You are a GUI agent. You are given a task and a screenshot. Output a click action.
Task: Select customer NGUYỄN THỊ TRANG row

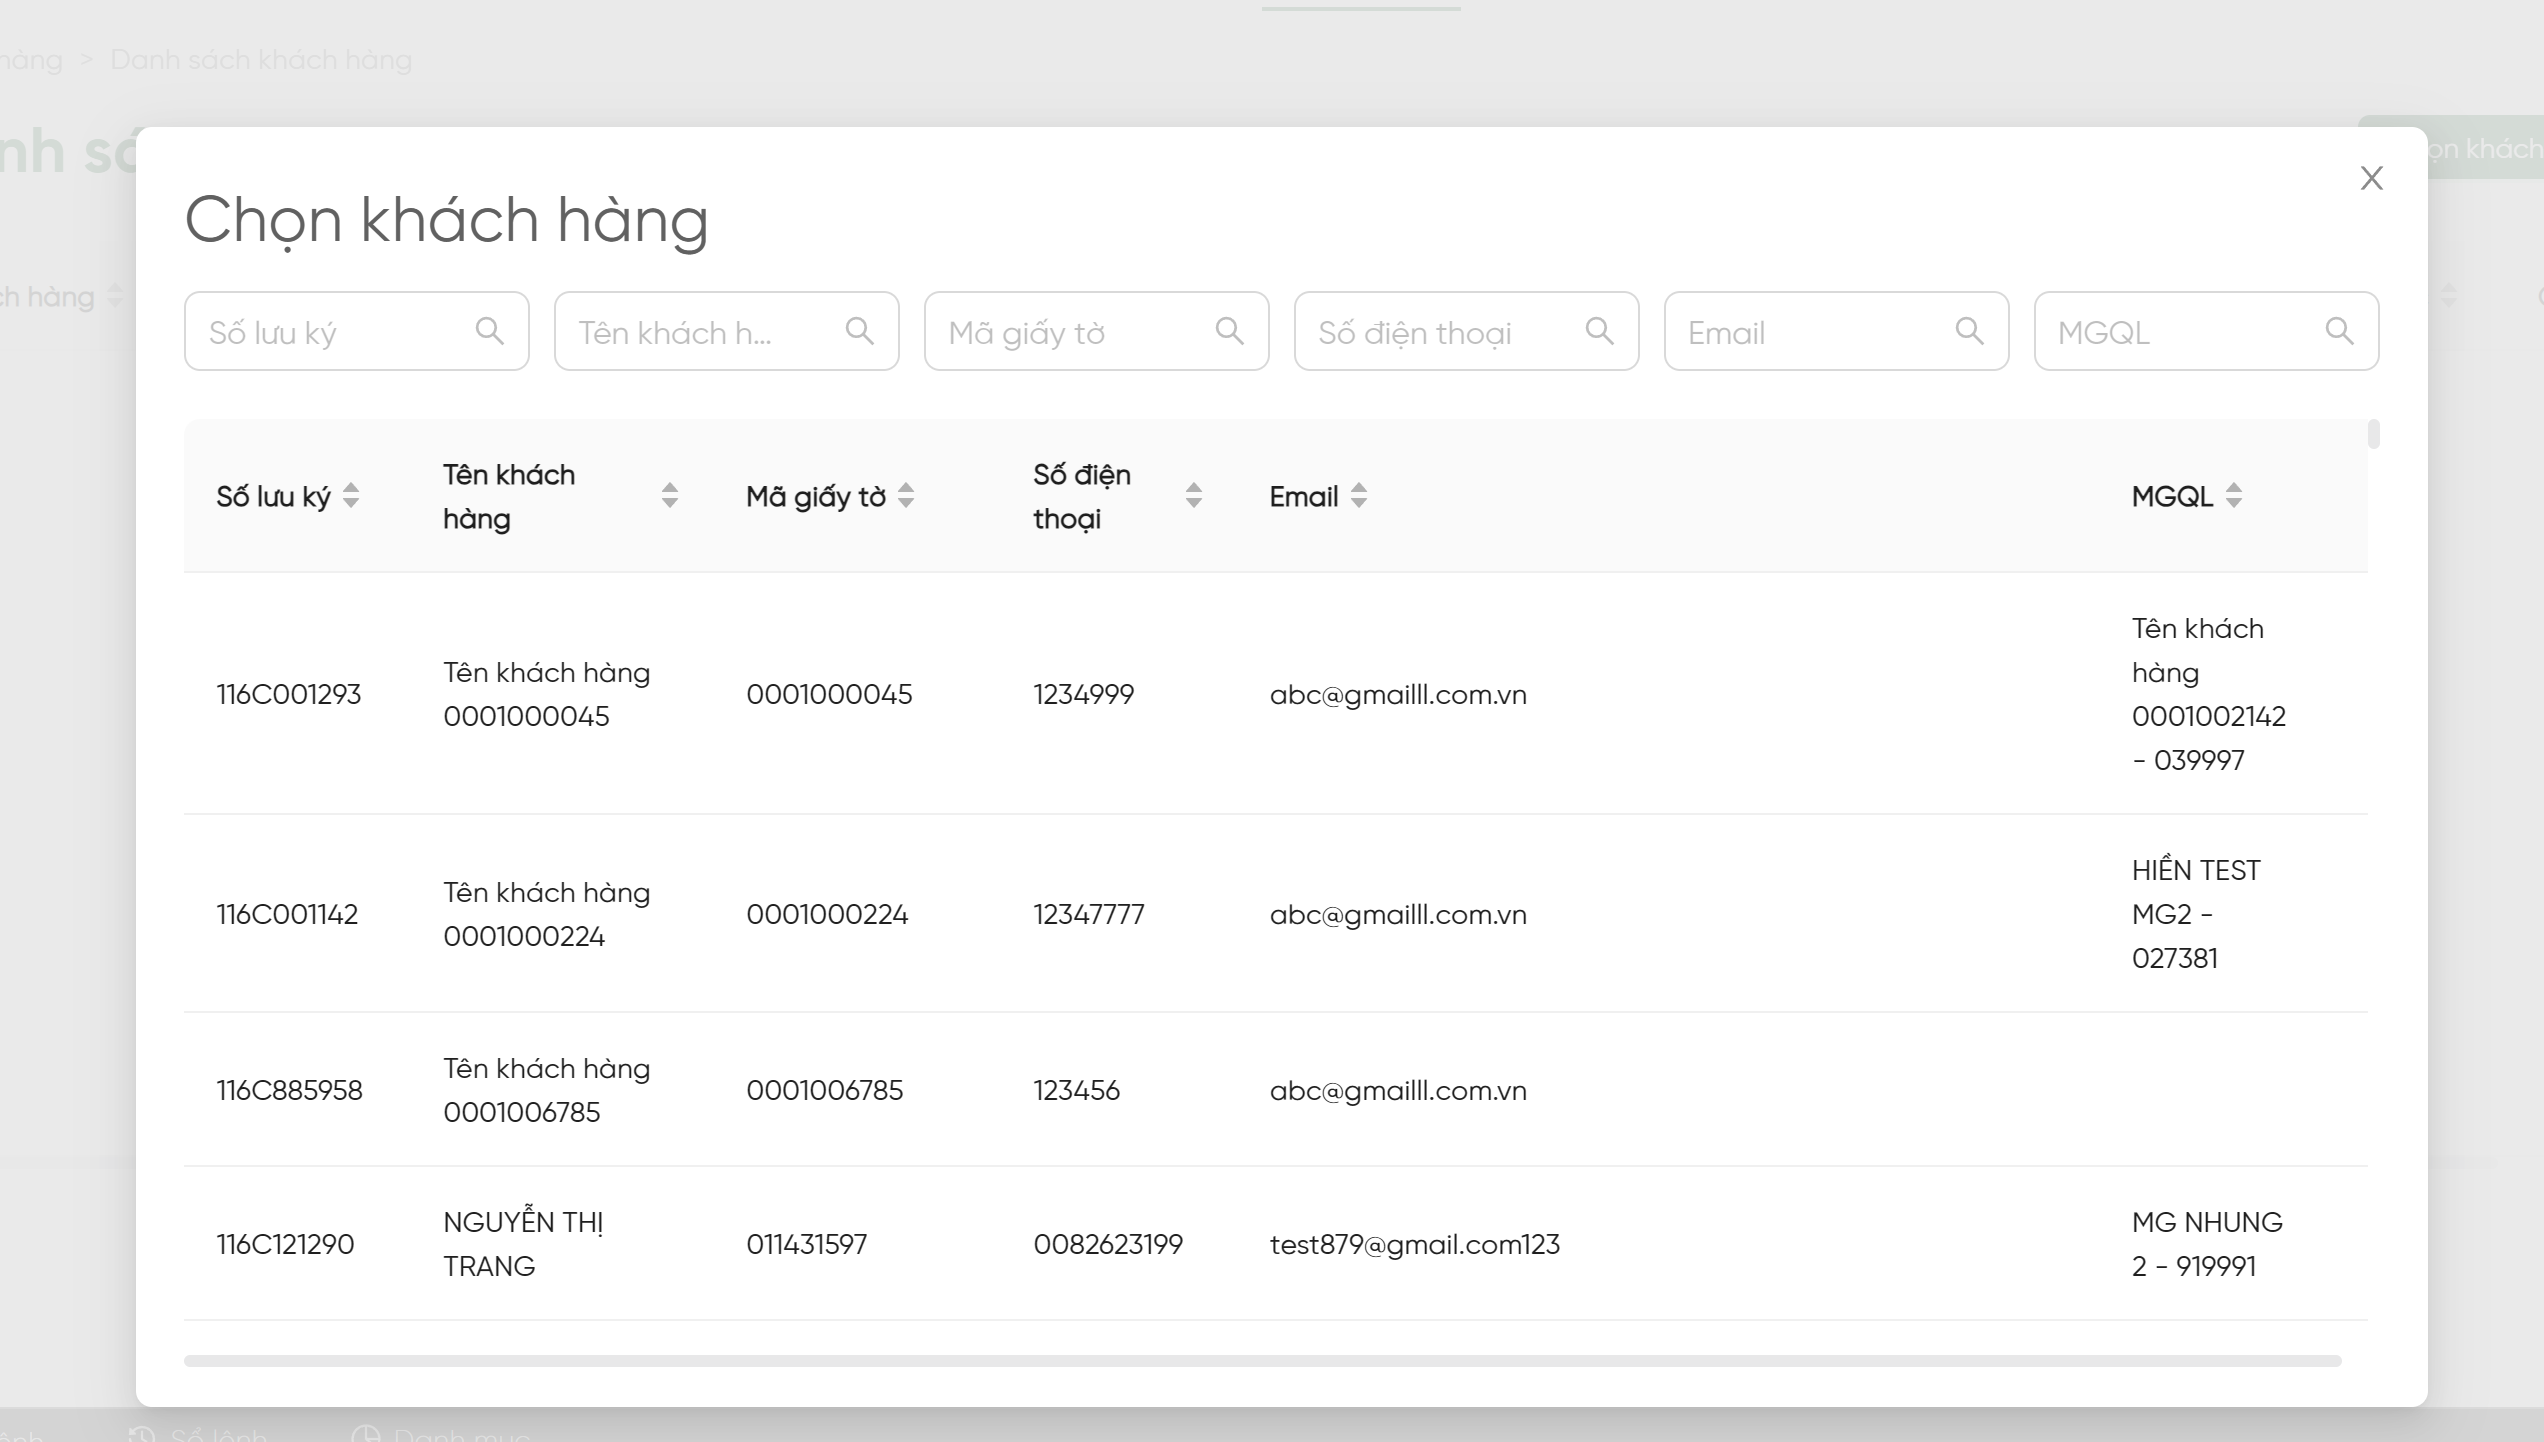(523, 1244)
